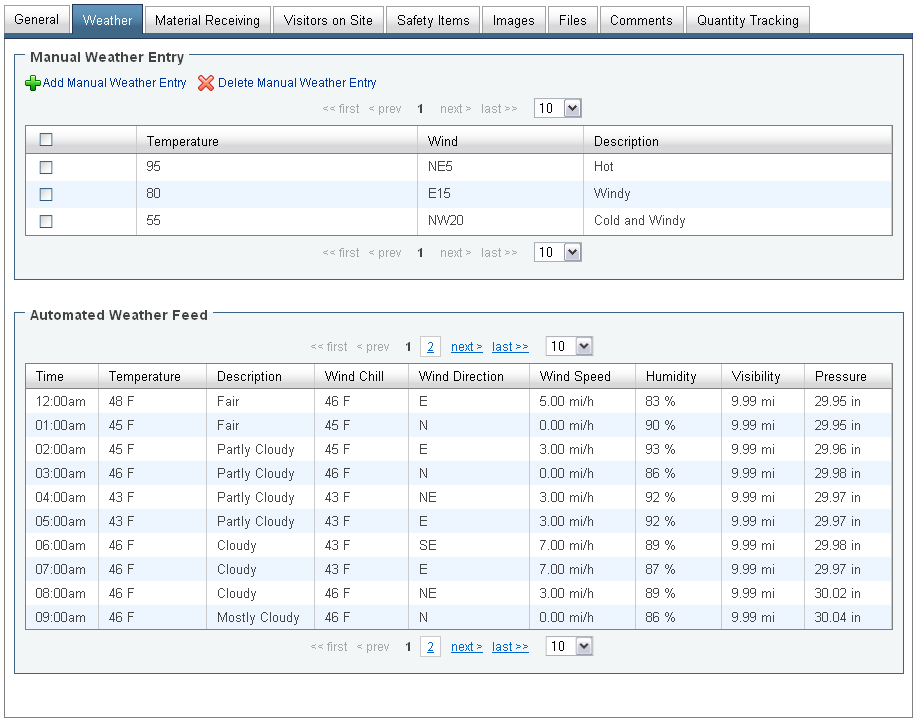This screenshot has width=916, height=723.
Task: Open page-size dropdown above automated feed table
Action: click(x=569, y=346)
